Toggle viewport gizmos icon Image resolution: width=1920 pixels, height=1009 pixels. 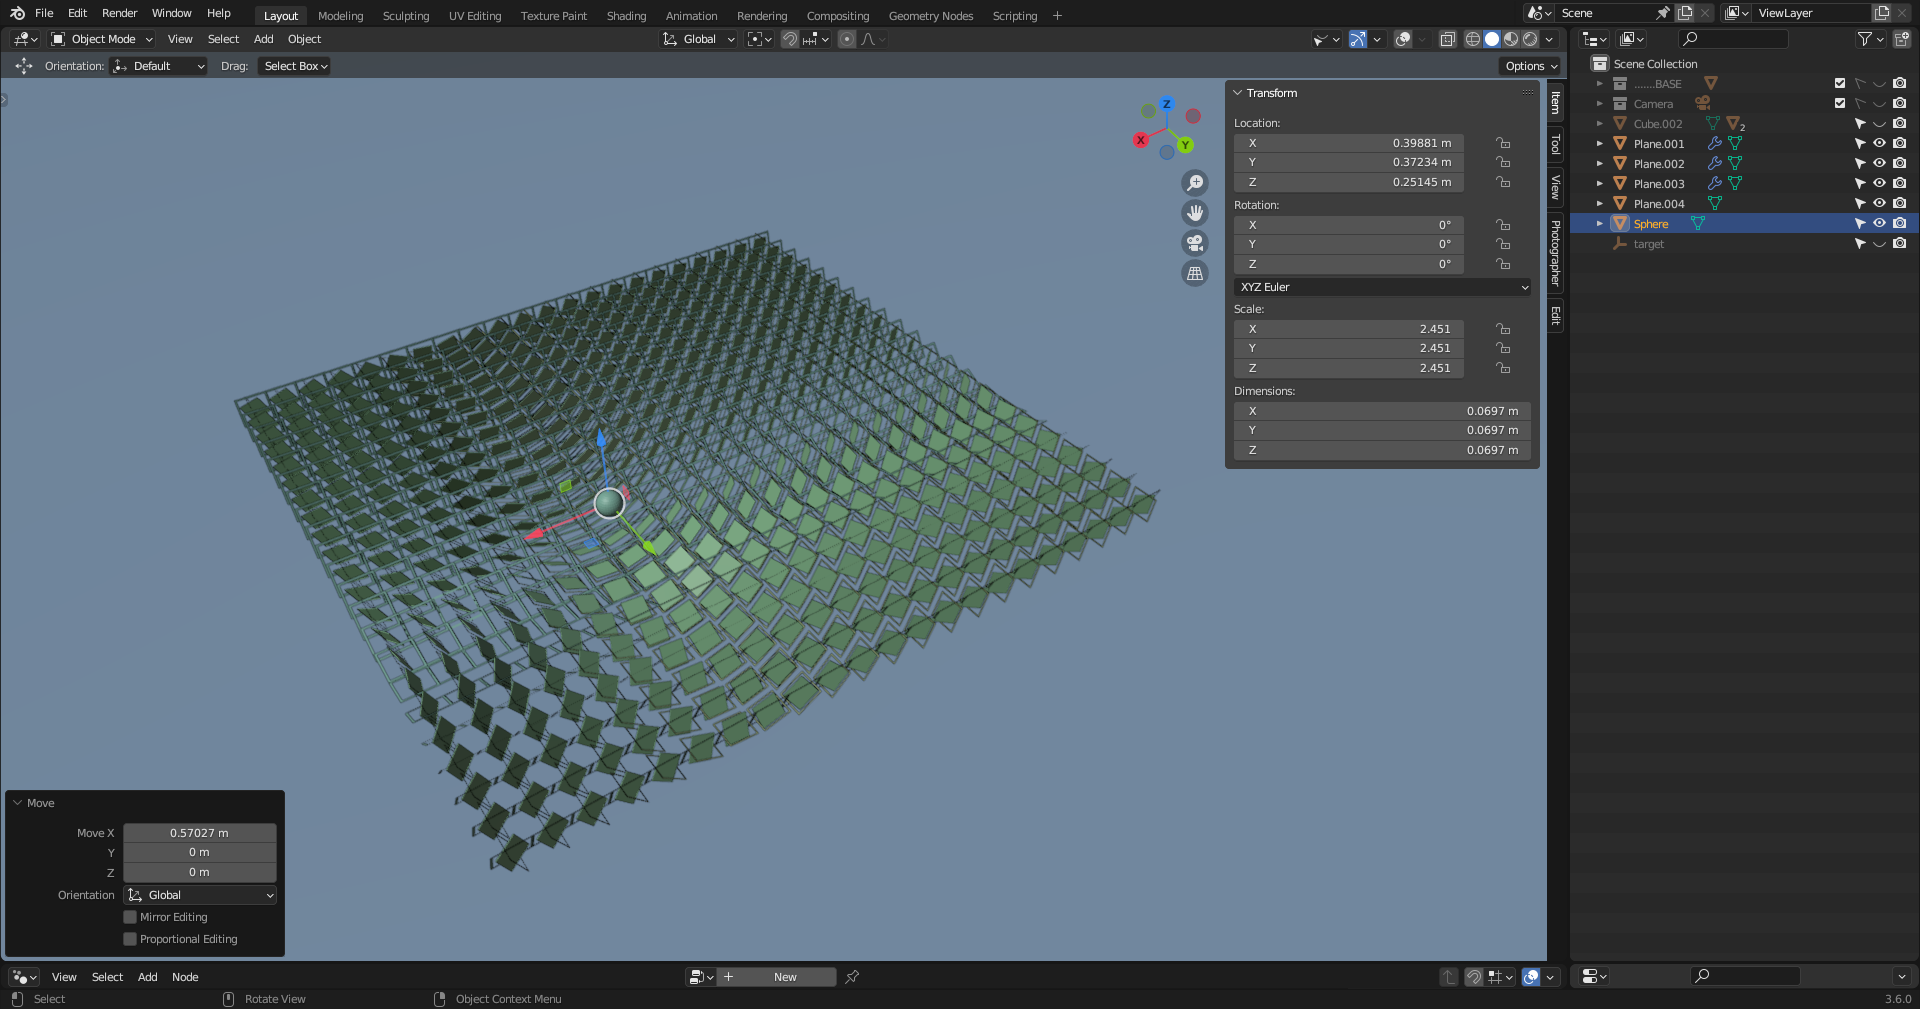click(x=1357, y=39)
